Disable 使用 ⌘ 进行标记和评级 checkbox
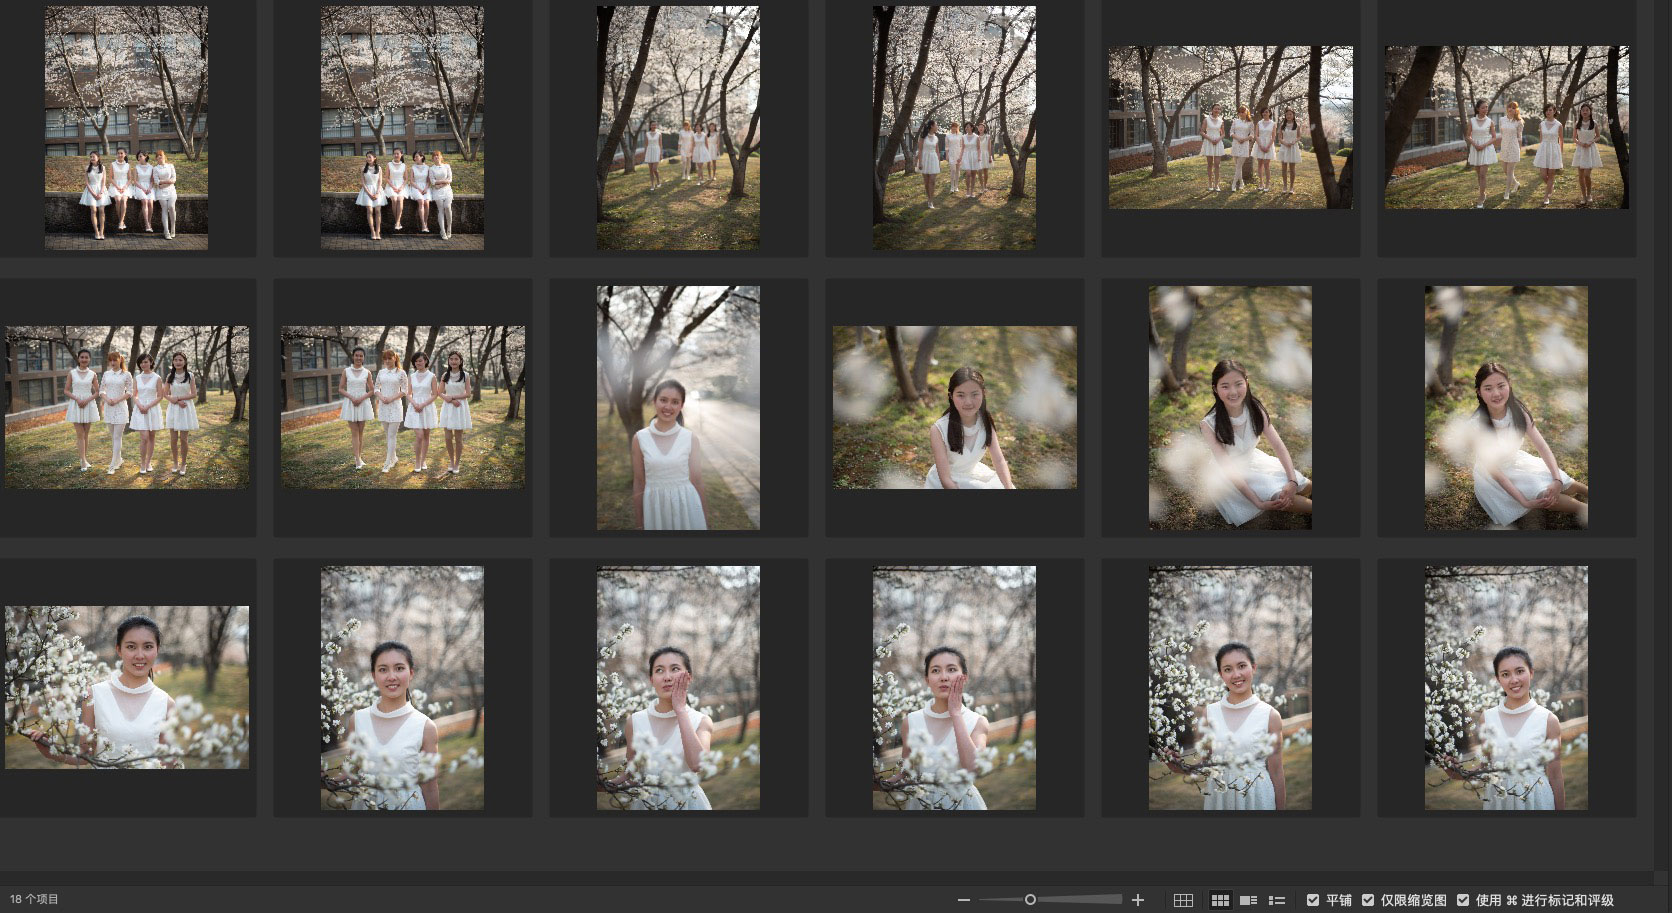1672x913 pixels. tap(1463, 900)
